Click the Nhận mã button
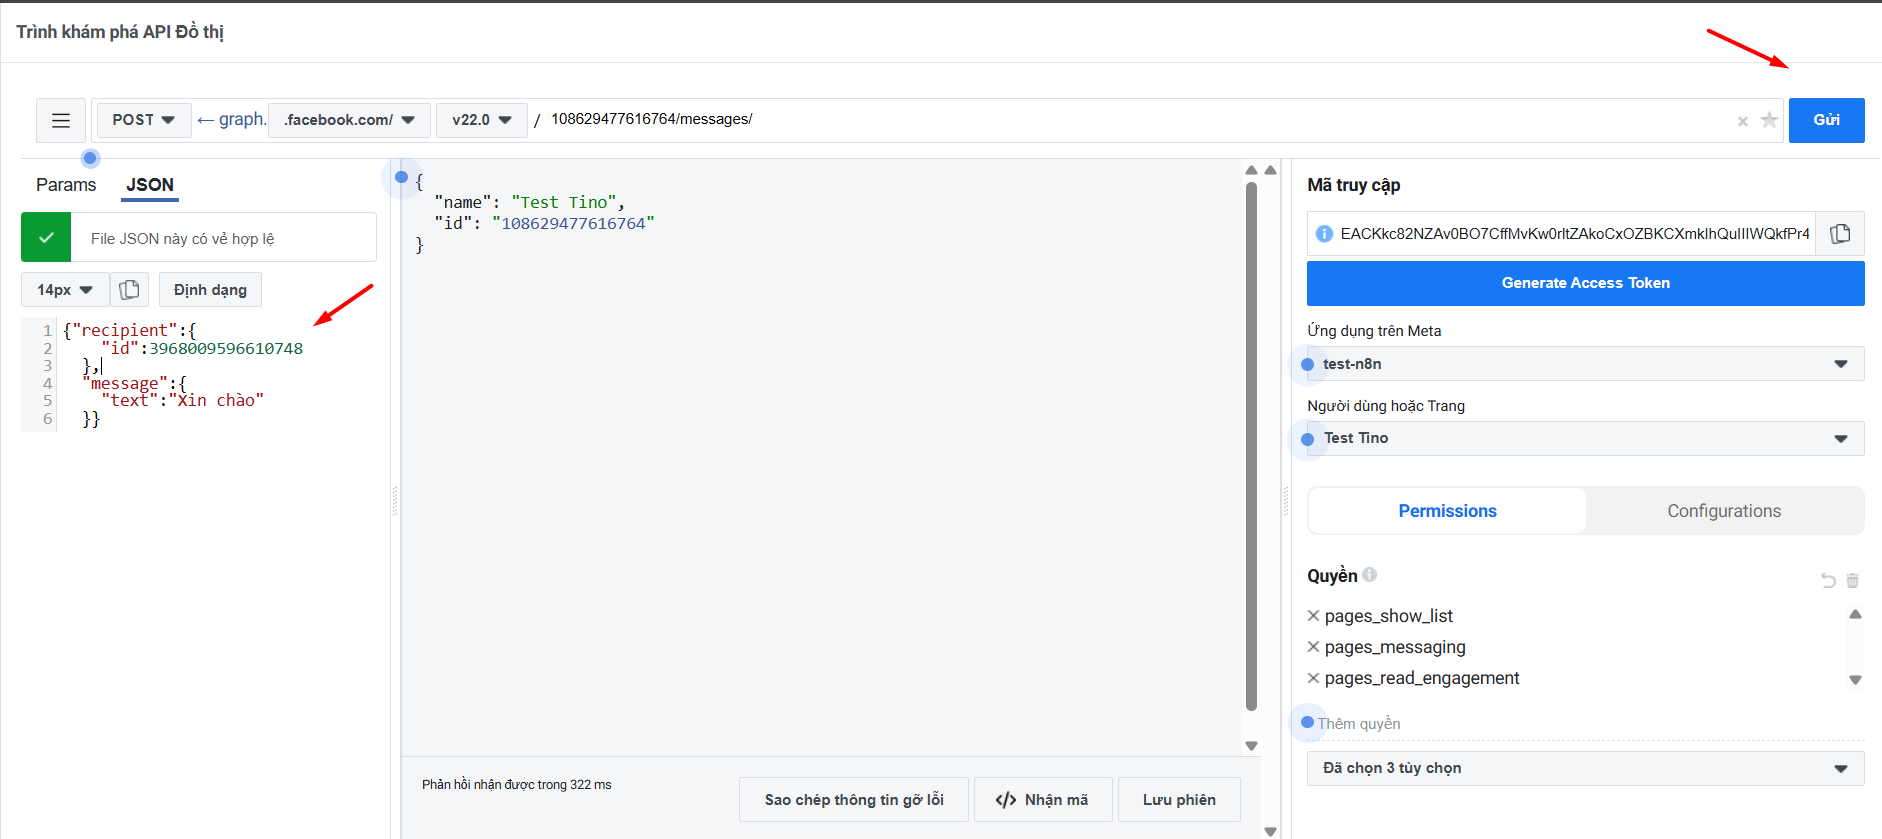 coord(1043,800)
